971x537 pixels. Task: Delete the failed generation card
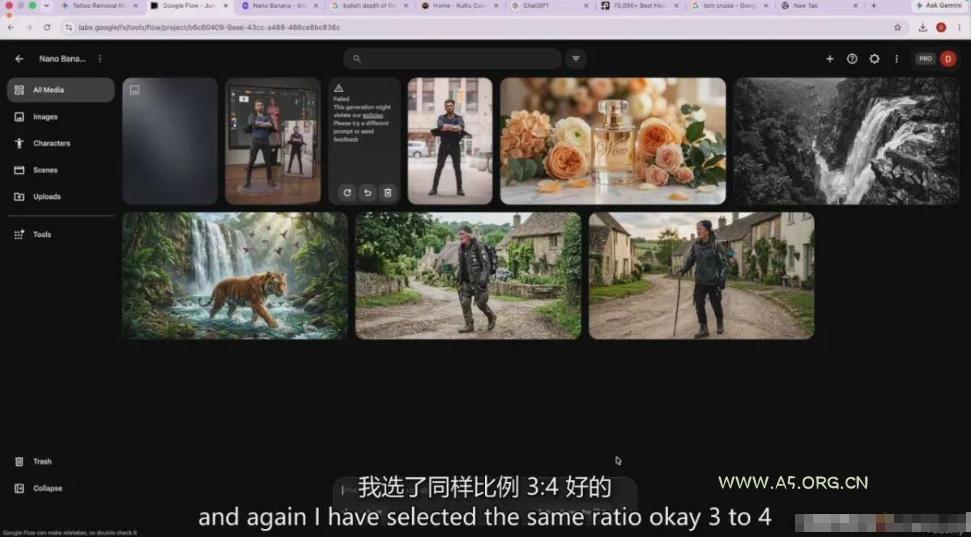coord(388,193)
